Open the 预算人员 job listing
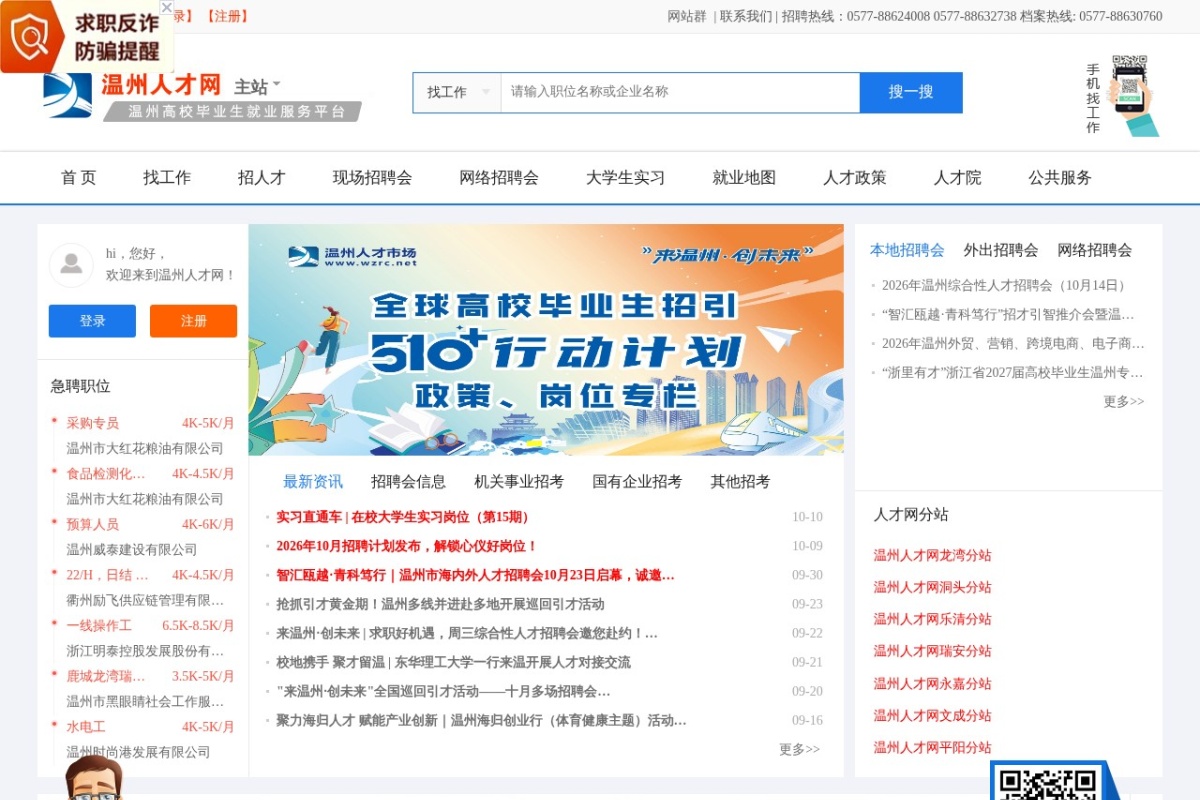This screenshot has height=800, width=1200. tap(93, 524)
